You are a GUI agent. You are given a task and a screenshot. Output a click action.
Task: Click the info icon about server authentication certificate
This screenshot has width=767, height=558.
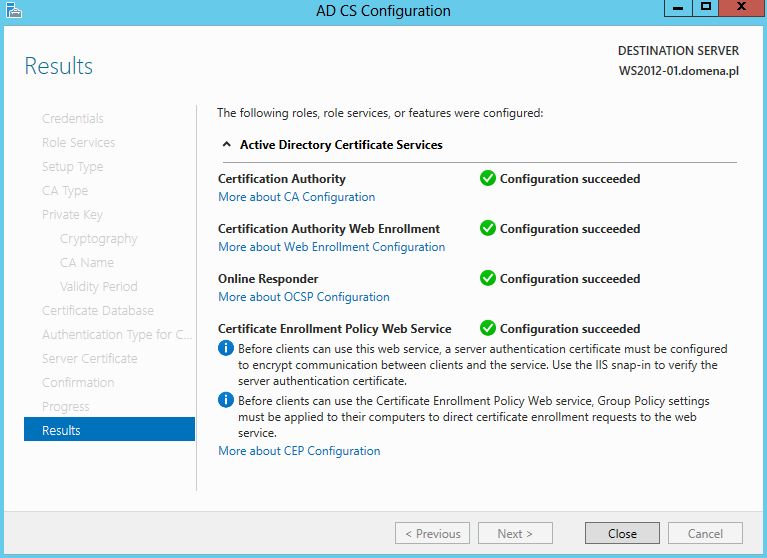tap(226, 349)
